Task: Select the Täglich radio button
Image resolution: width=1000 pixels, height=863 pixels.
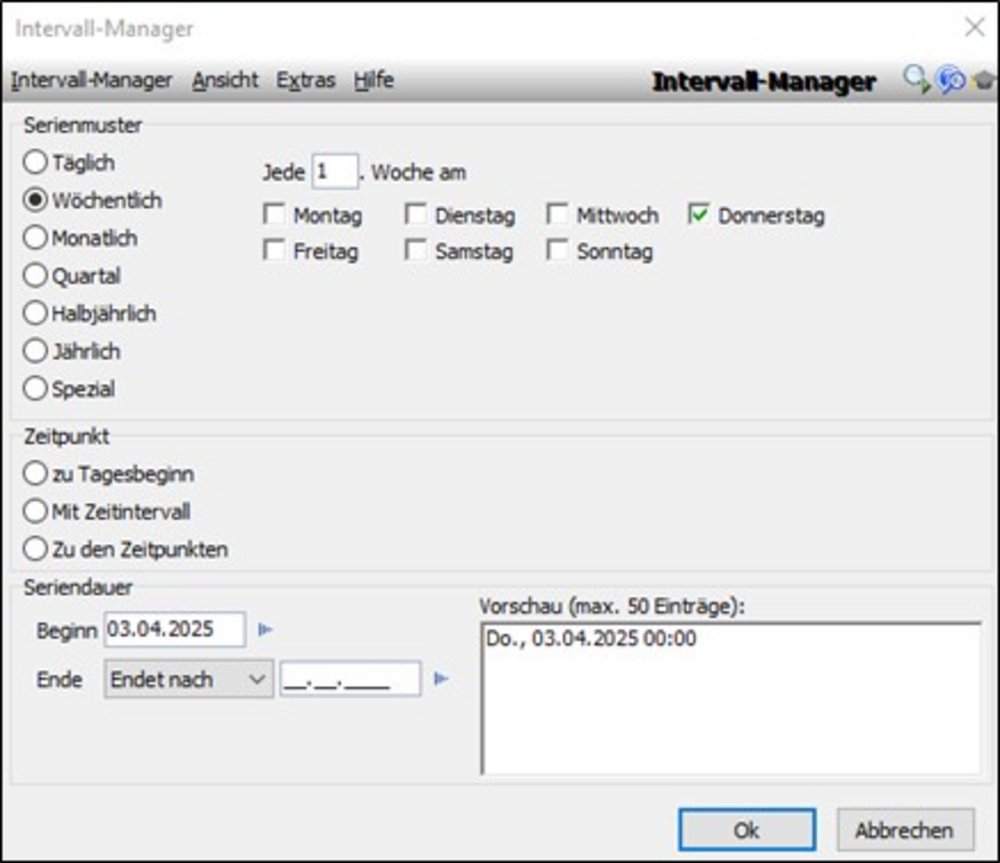Action: coord(35,162)
